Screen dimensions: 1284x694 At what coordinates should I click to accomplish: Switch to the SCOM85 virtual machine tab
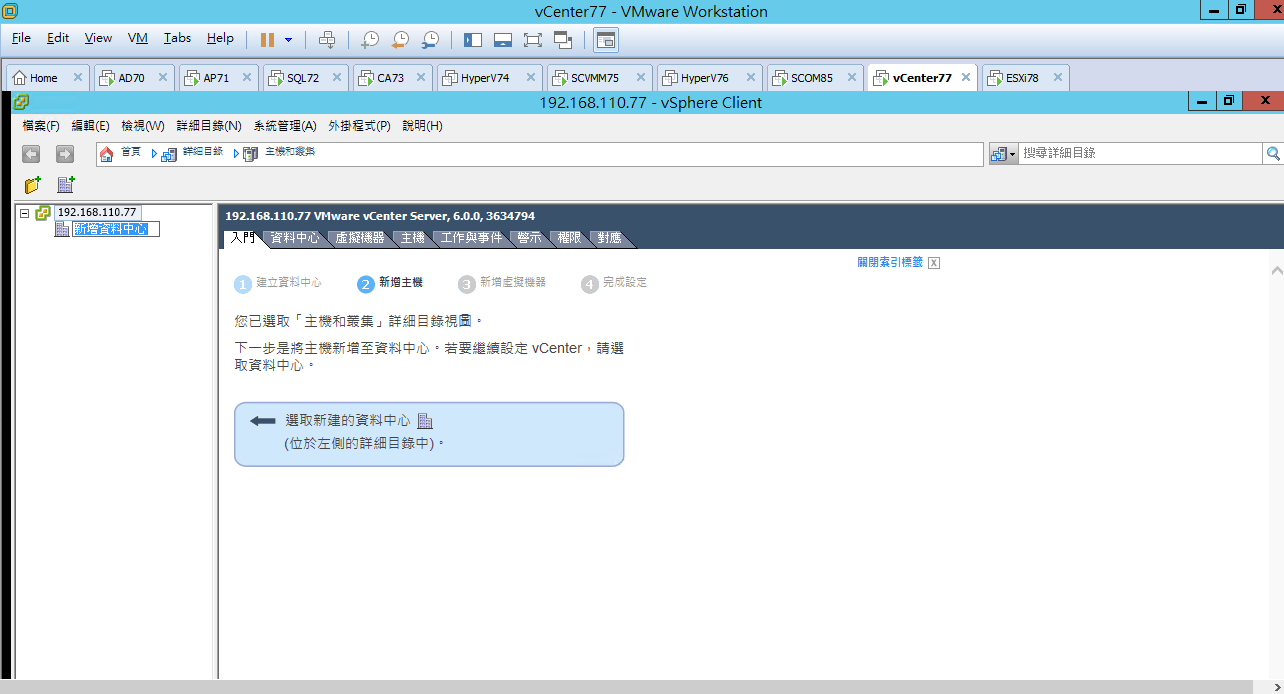coord(812,78)
